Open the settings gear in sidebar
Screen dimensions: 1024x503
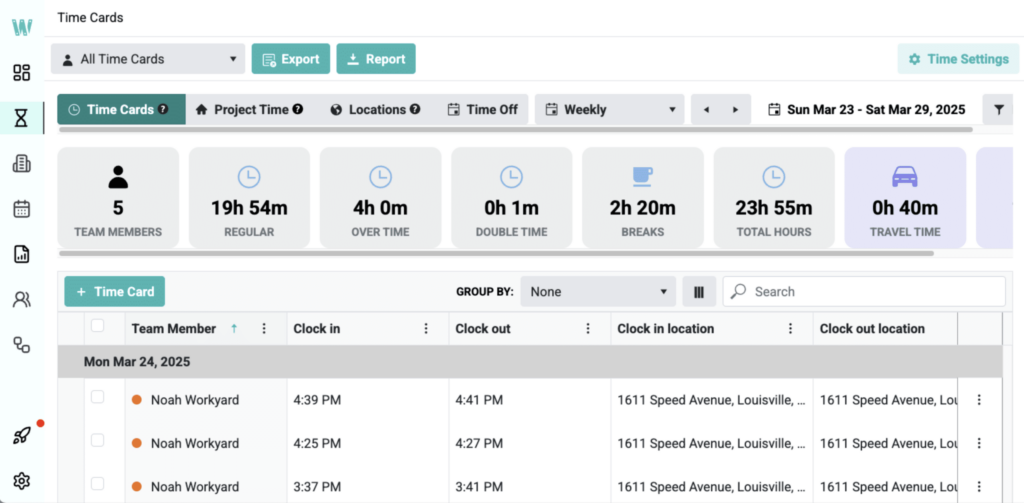point(21,481)
